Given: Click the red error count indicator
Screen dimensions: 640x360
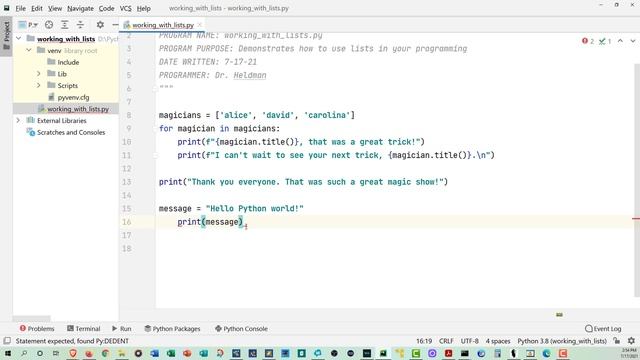Looking at the screenshot, I should click(588, 41).
